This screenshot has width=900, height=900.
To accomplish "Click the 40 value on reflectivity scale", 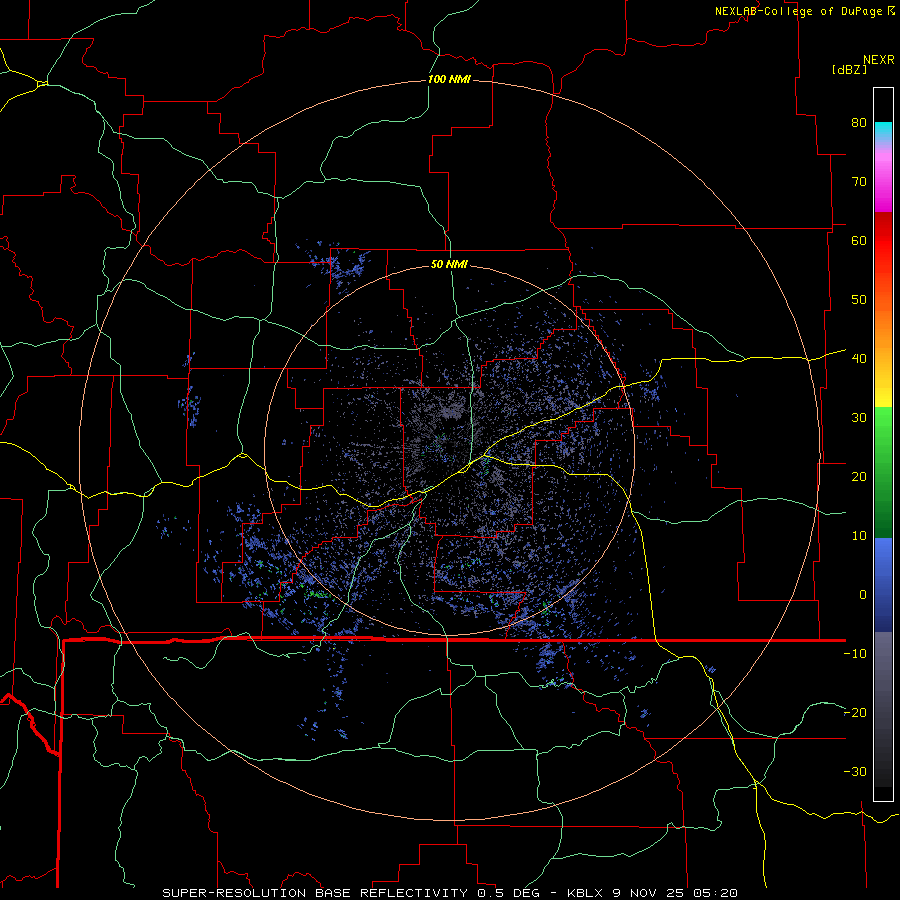I will [x=859, y=359].
